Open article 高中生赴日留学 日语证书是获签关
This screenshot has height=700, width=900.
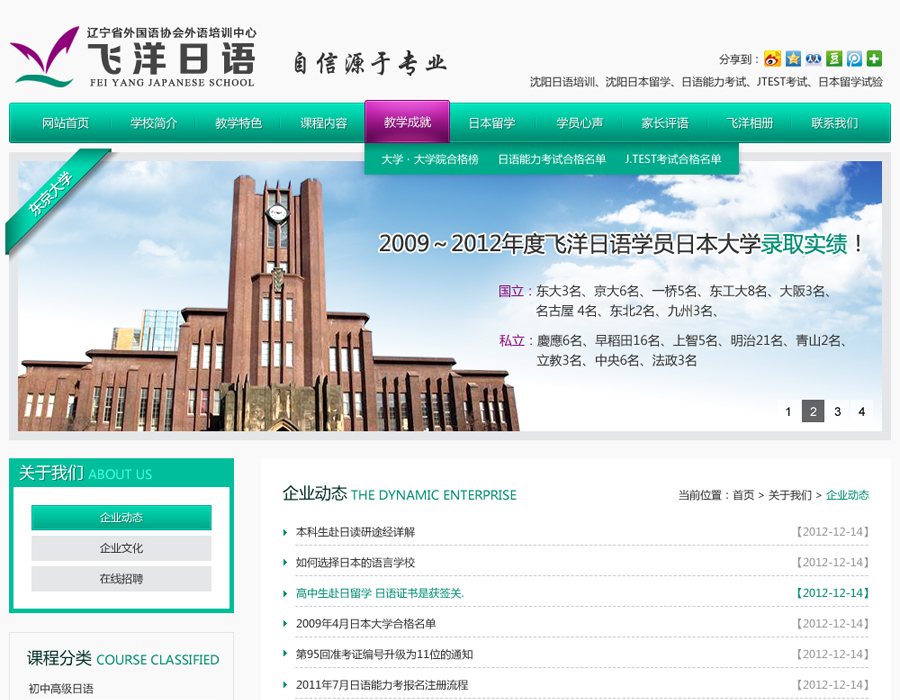380,593
